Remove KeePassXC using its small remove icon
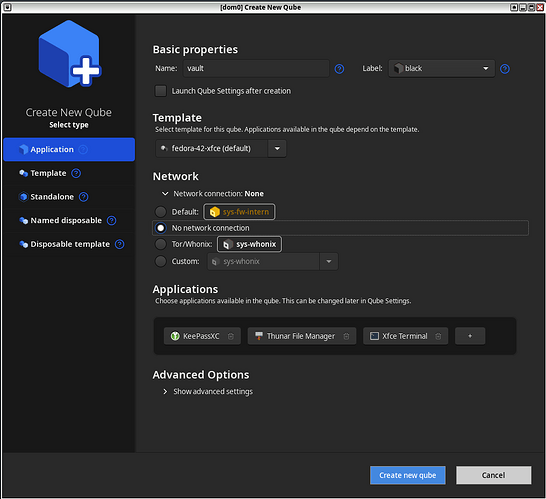This screenshot has width=546, height=499. [231, 336]
